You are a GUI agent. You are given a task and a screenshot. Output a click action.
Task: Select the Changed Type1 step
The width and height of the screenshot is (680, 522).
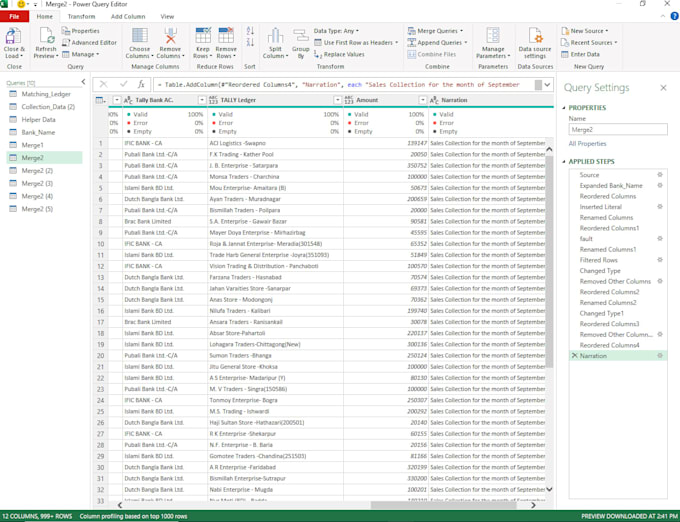(x=601, y=313)
